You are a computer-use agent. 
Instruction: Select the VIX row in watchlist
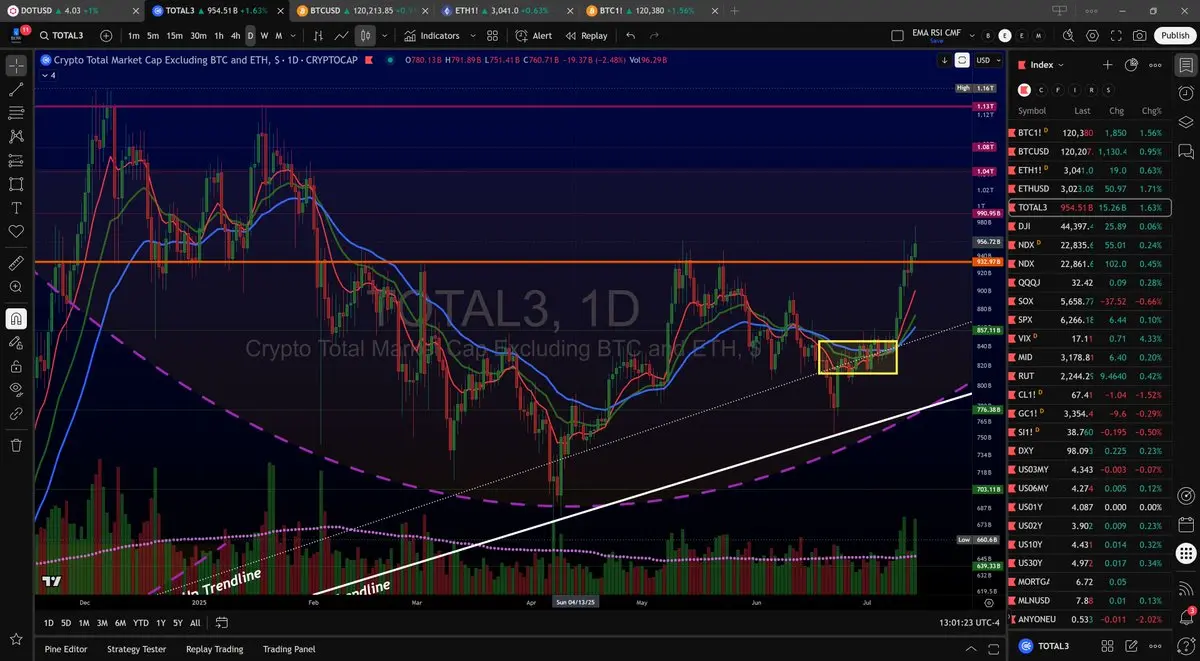pyautogui.click(x=1090, y=338)
